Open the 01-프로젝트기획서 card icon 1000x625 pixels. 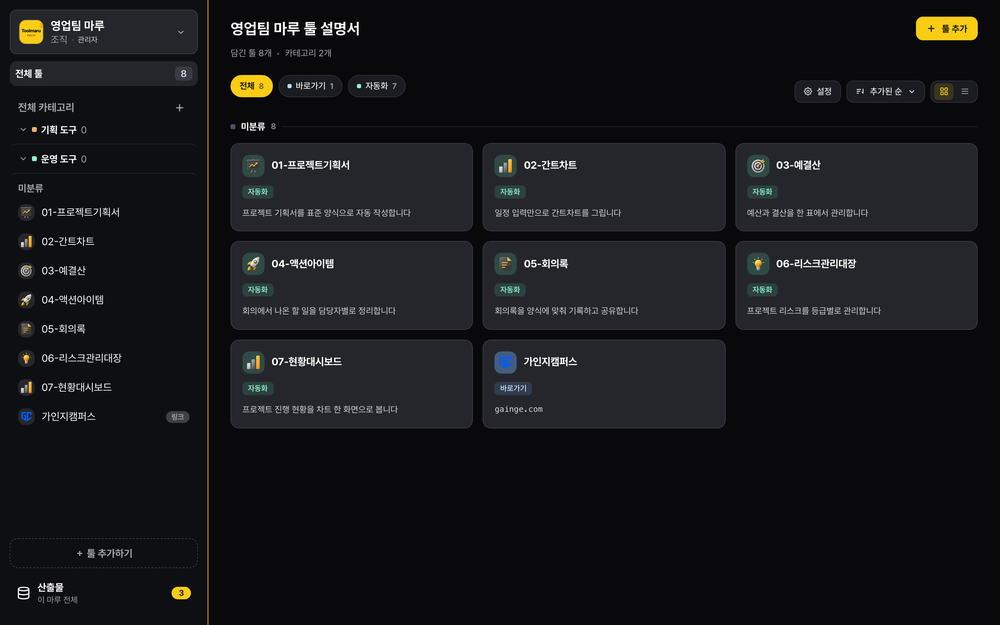(x=253, y=166)
